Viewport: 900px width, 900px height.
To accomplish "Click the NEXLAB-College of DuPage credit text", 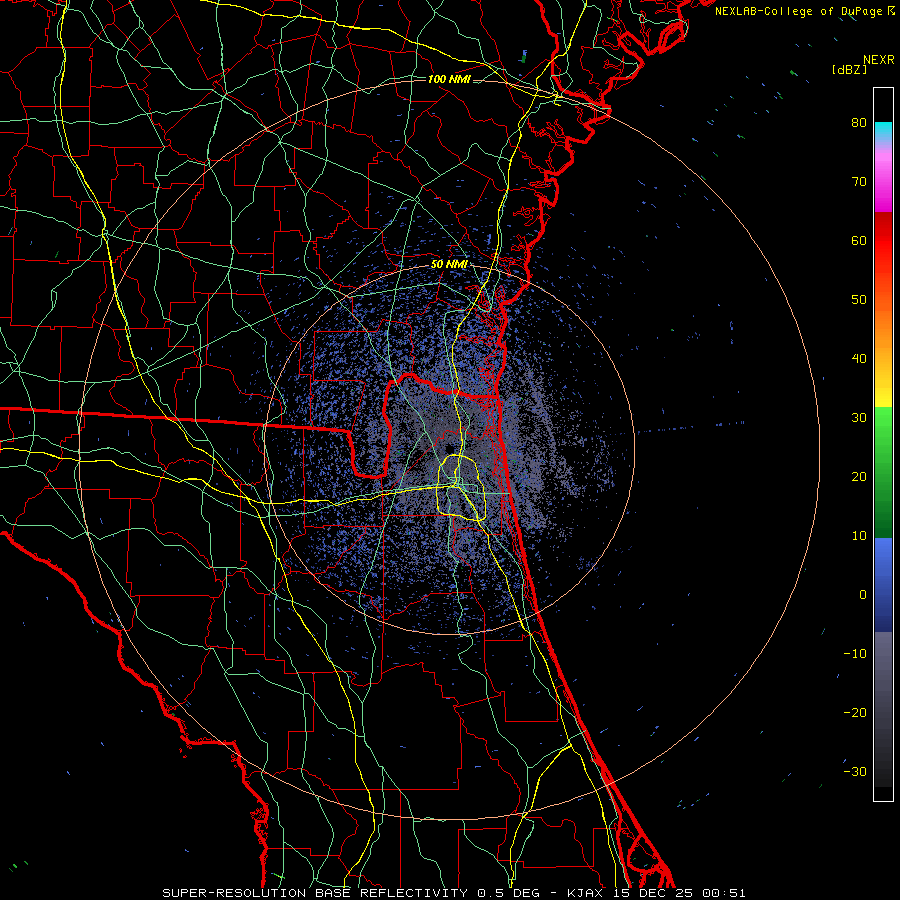I will 798,11.
